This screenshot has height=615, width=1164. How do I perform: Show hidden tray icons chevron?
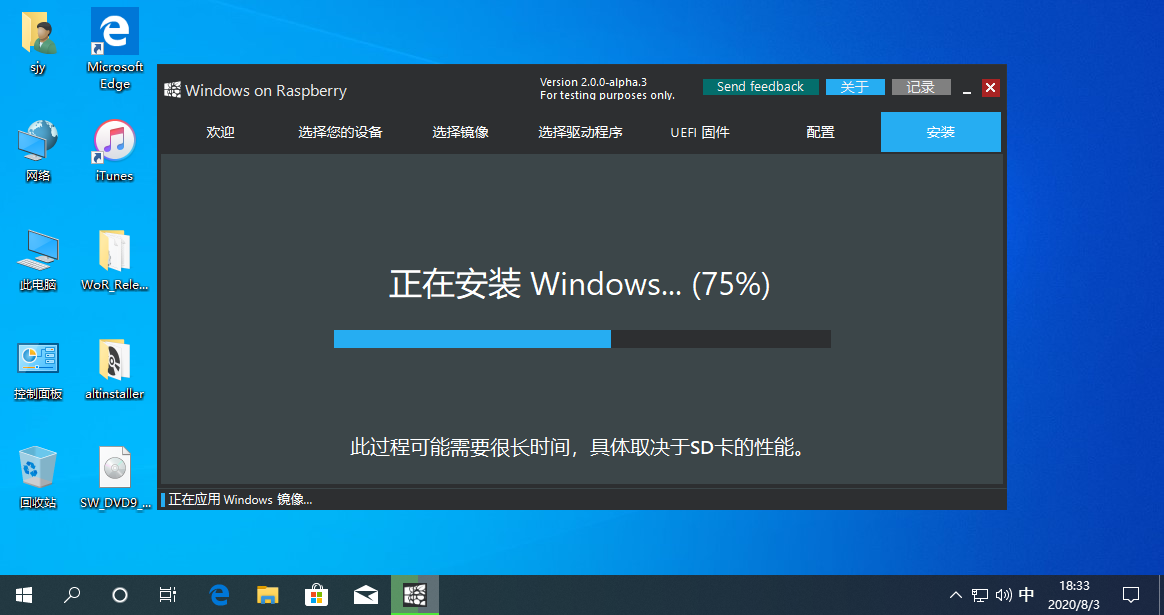[956, 595]
